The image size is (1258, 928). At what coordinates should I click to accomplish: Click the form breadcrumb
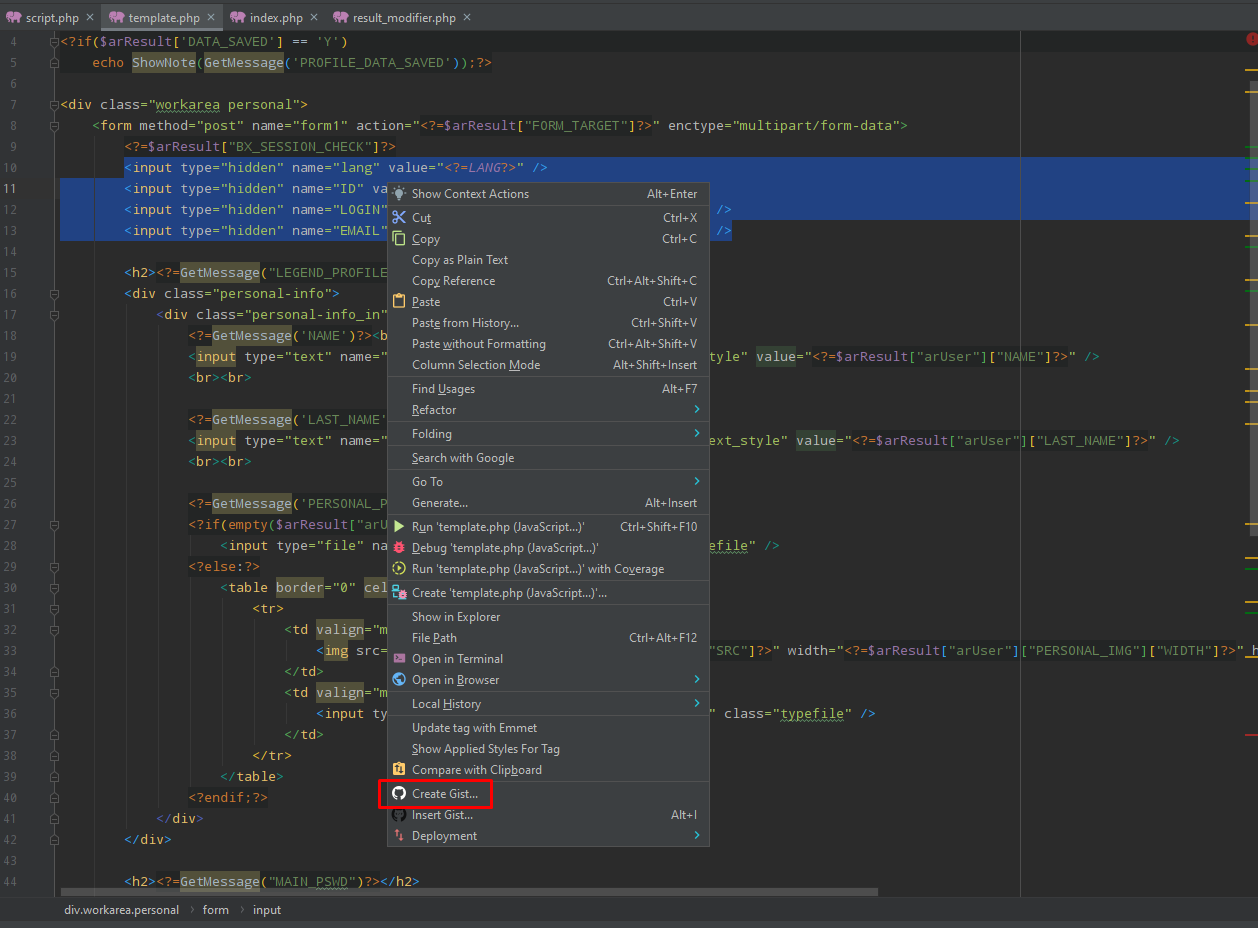[216, 910]
